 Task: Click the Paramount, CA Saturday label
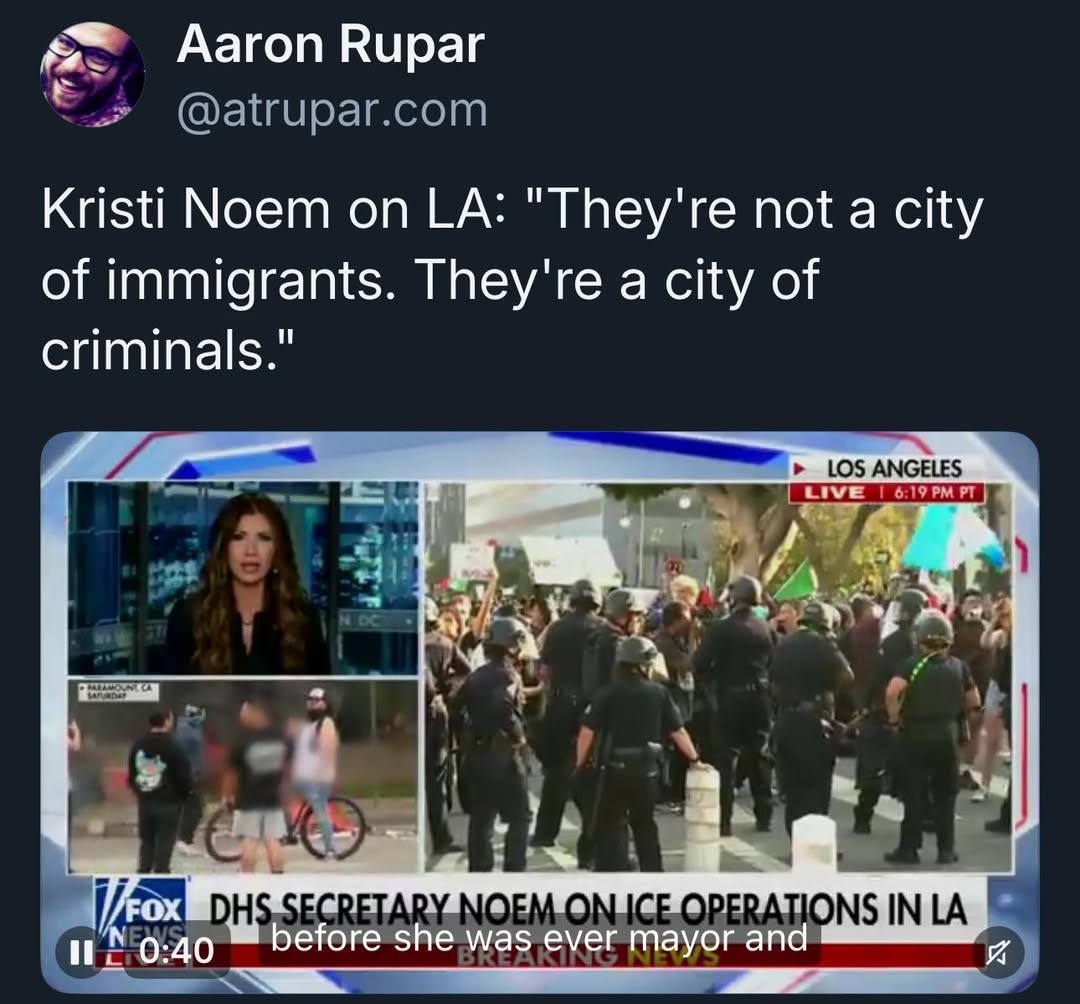112,691
